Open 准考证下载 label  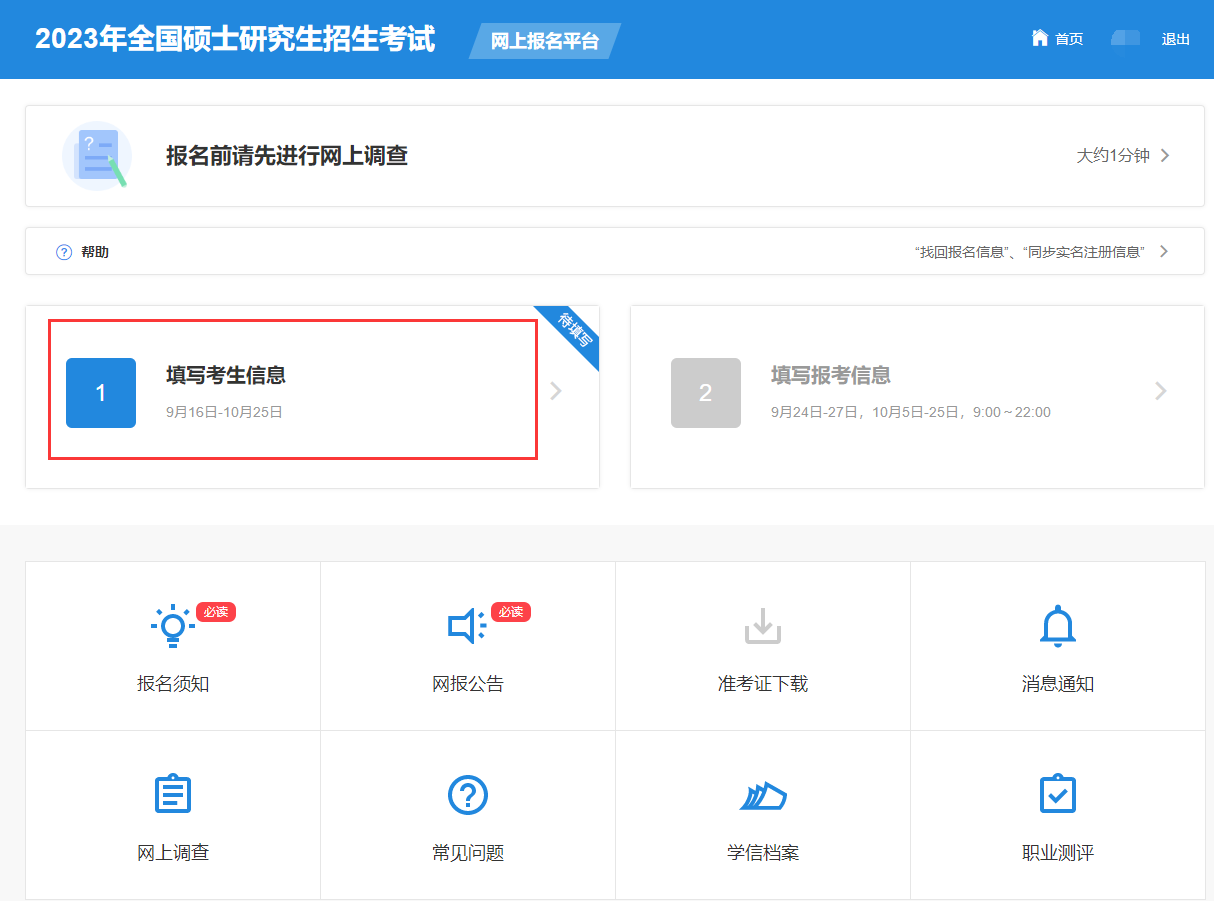click(x=763, y=684)
